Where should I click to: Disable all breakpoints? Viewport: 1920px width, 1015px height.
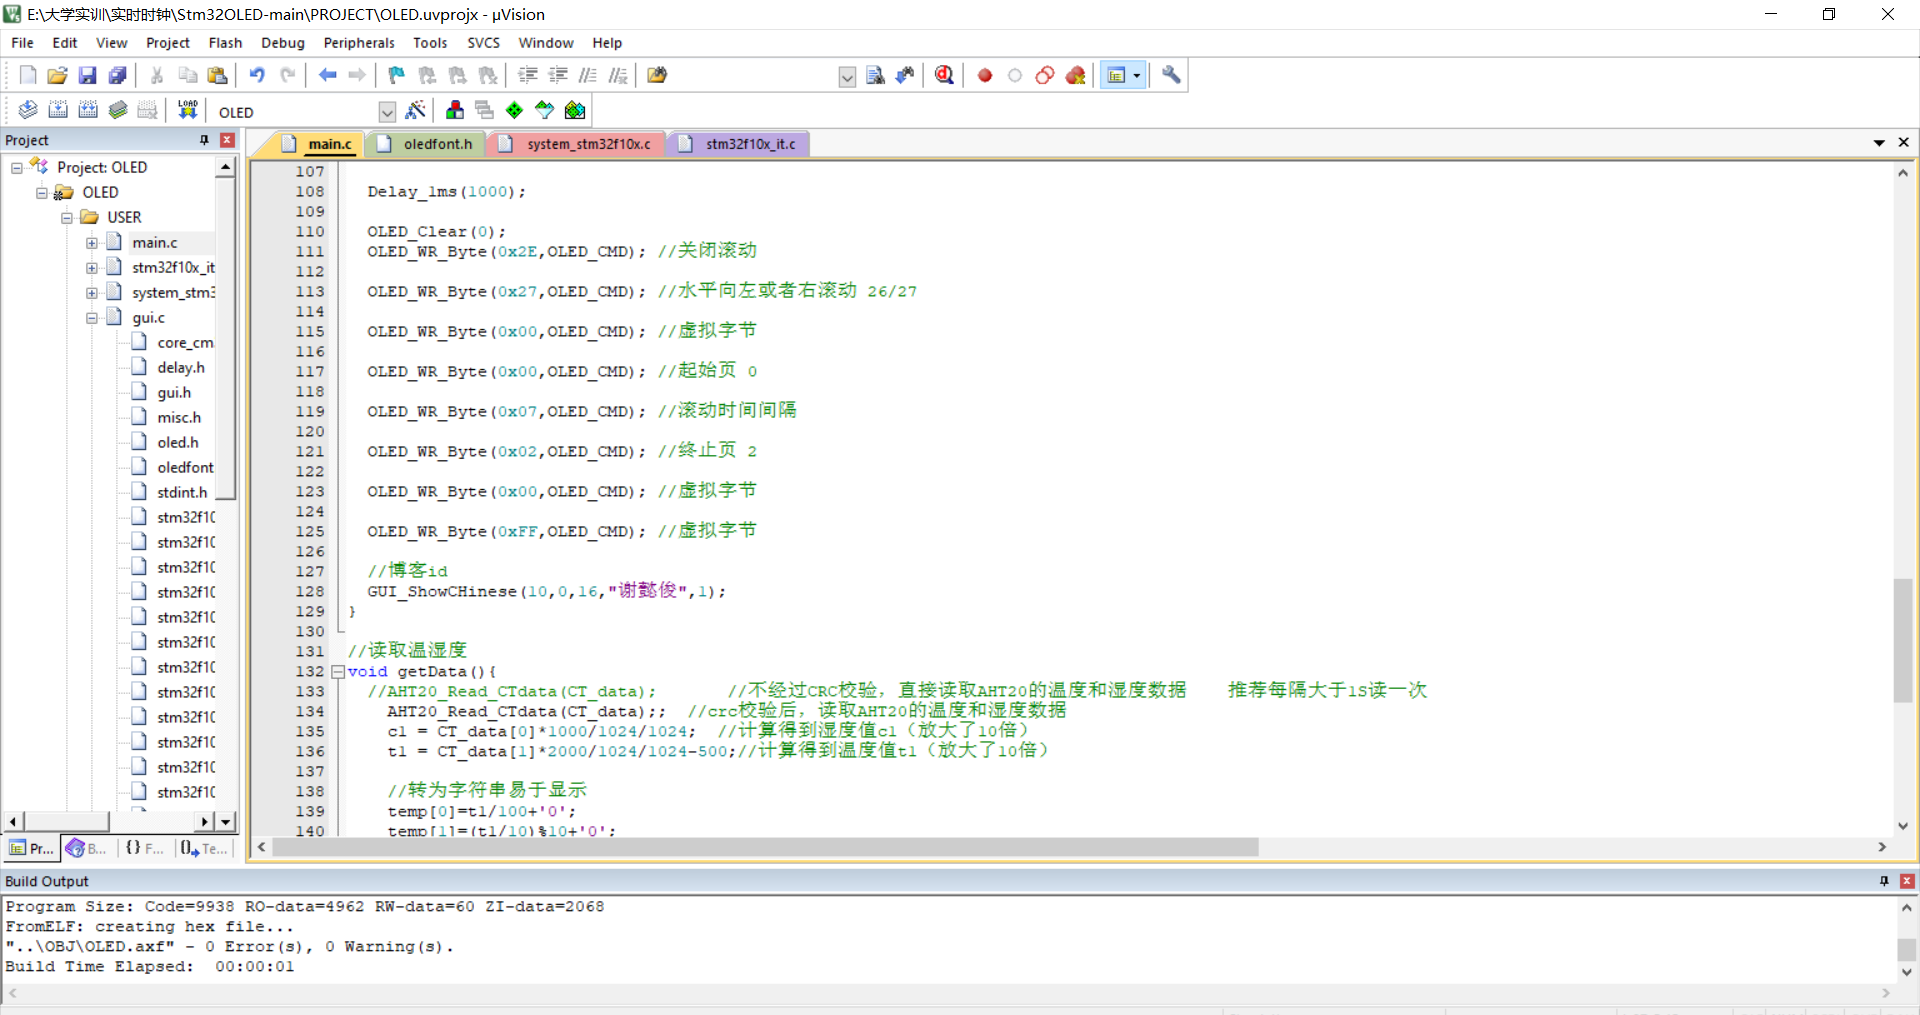point(1045,75)
